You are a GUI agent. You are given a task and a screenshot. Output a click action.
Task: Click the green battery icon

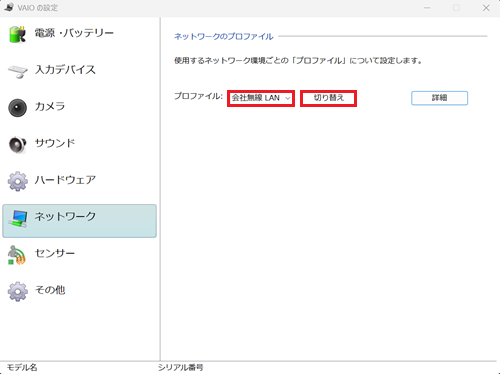click(x=17, y=34)
